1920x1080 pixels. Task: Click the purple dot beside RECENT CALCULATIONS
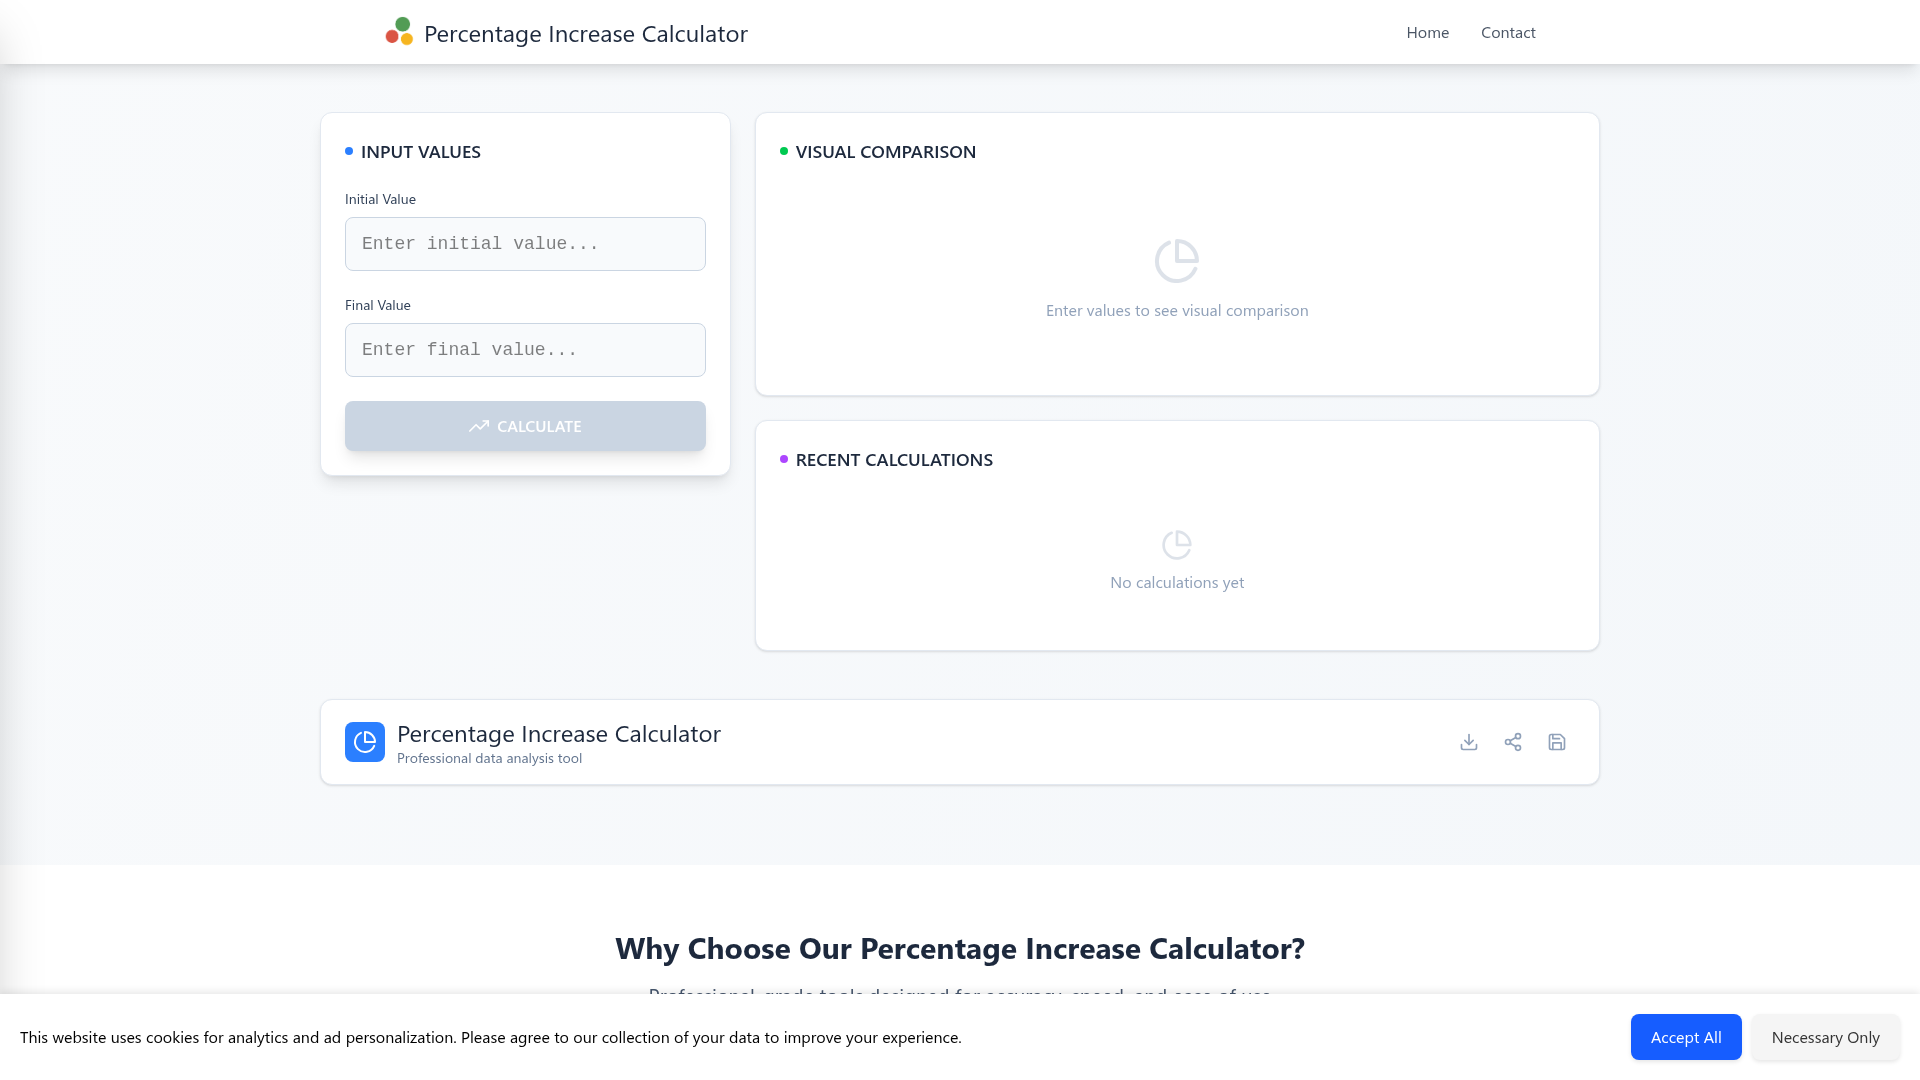[783, 459]
